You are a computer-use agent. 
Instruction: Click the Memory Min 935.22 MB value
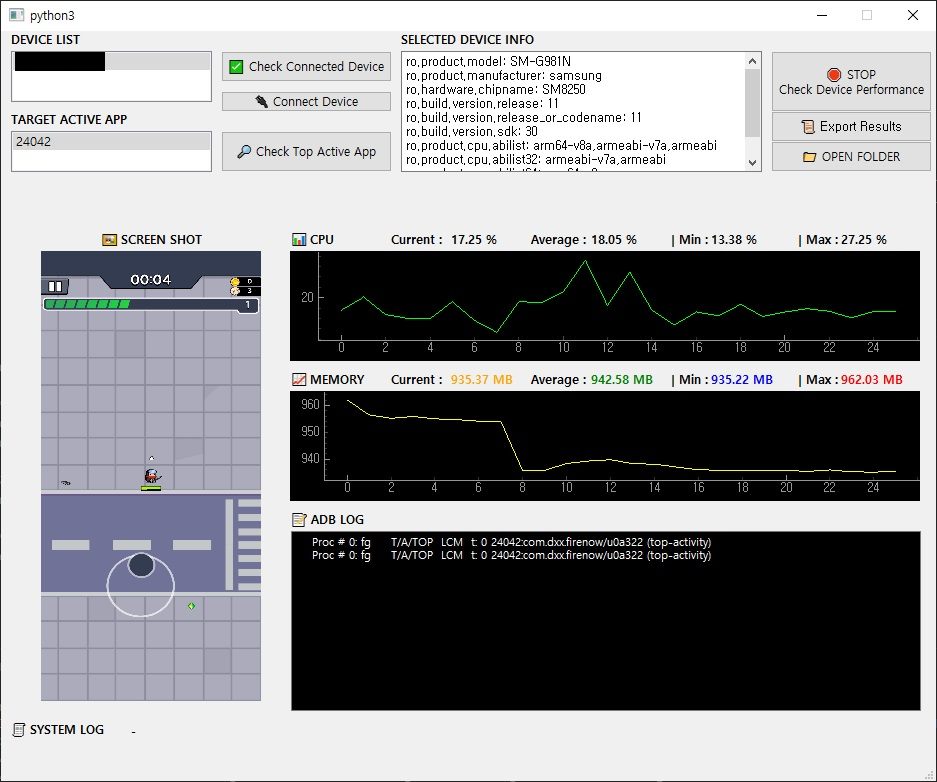[742, 379]
